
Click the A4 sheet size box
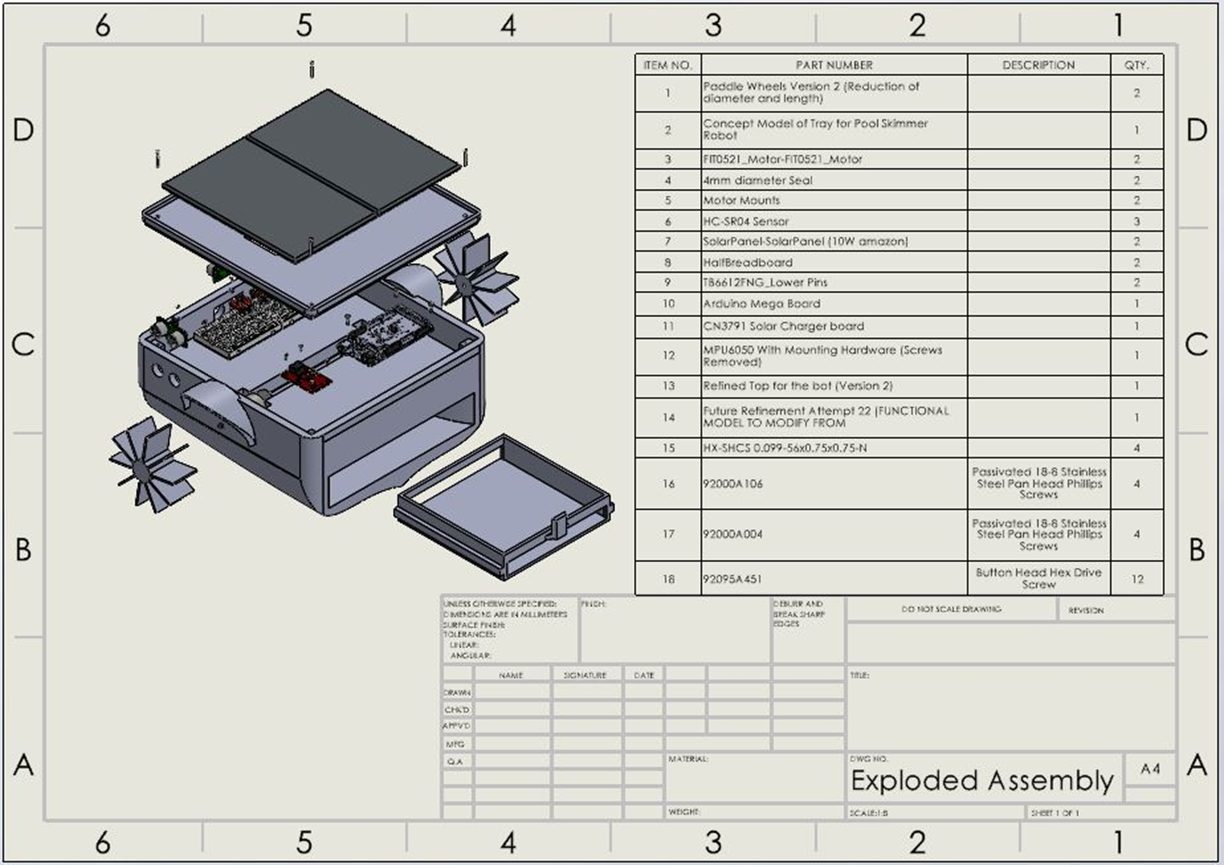(x=1150, y=769)
